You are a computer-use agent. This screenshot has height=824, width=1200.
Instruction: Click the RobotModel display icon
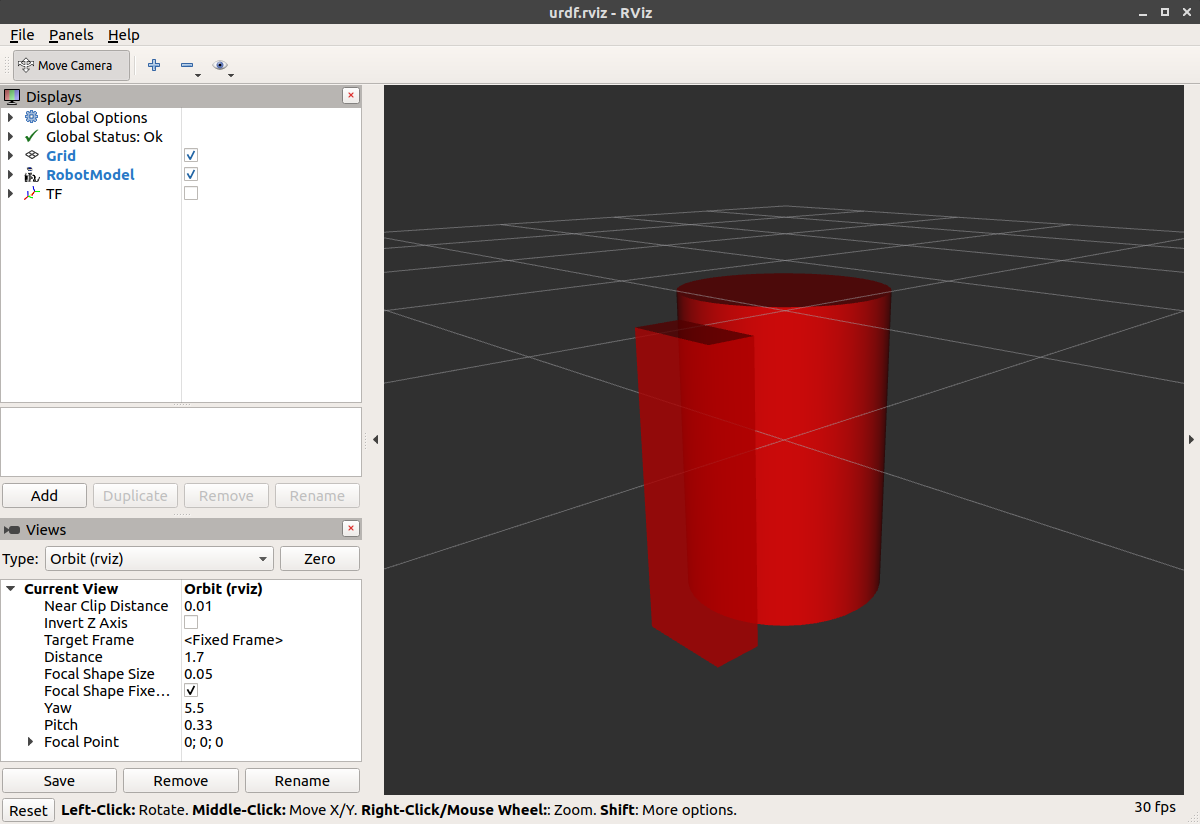click(31, 174)
